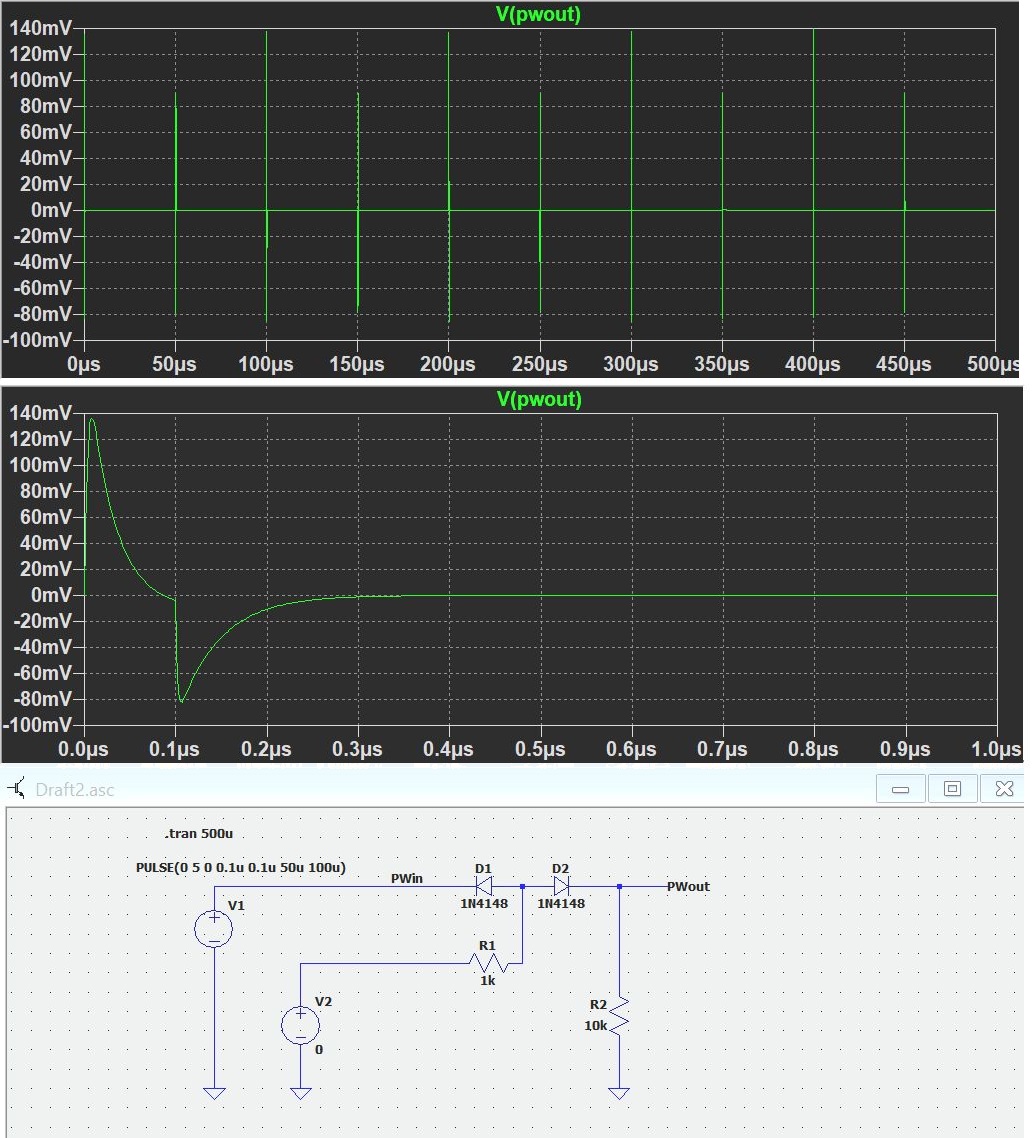Select resistor R1 symbol in schematic
The image size is (1035, 1138).
point(488,963)
